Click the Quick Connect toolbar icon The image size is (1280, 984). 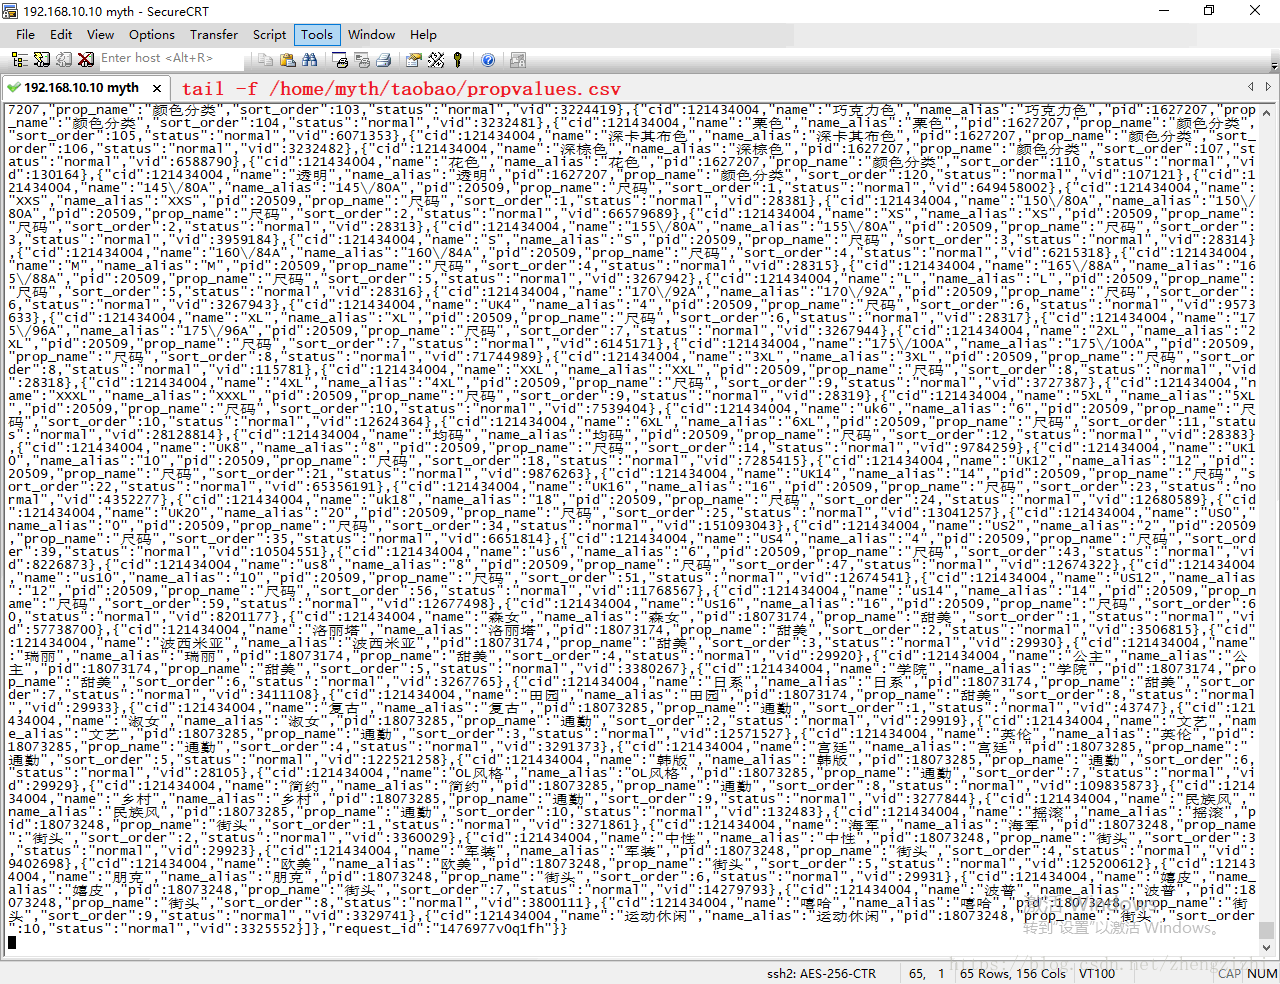pos(42,60)
